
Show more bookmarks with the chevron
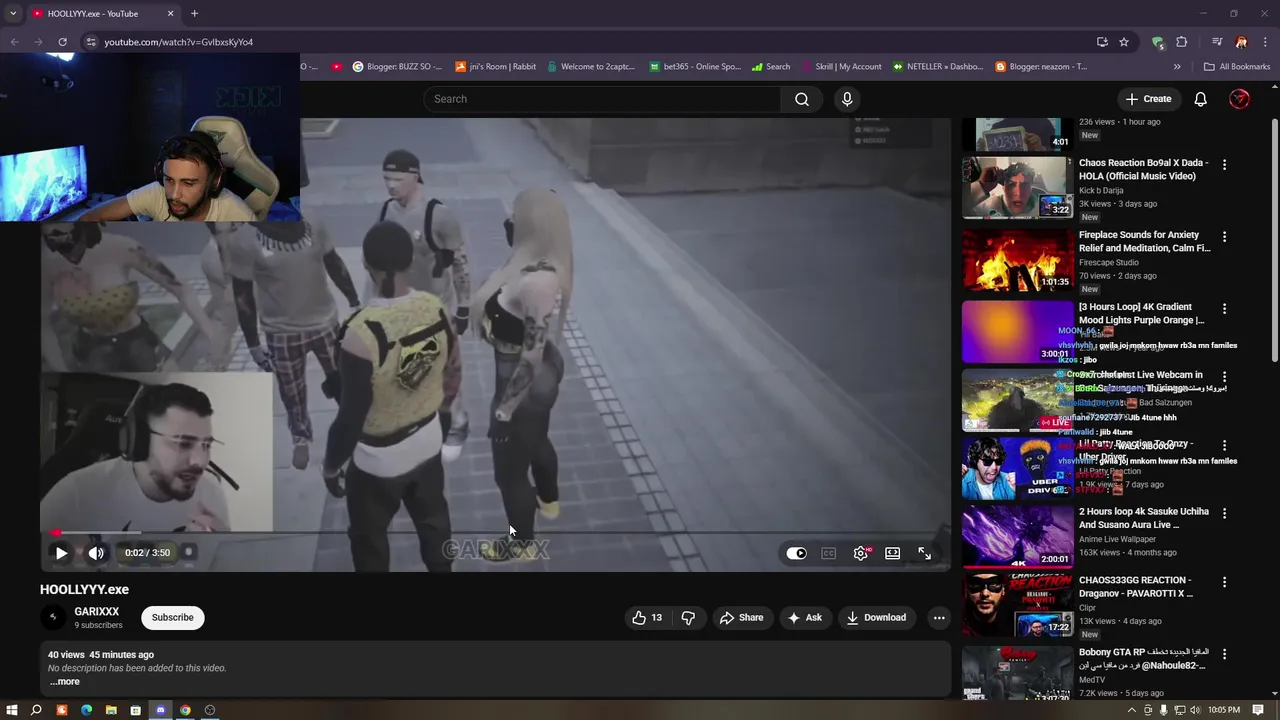click(x=1177, y=67)
